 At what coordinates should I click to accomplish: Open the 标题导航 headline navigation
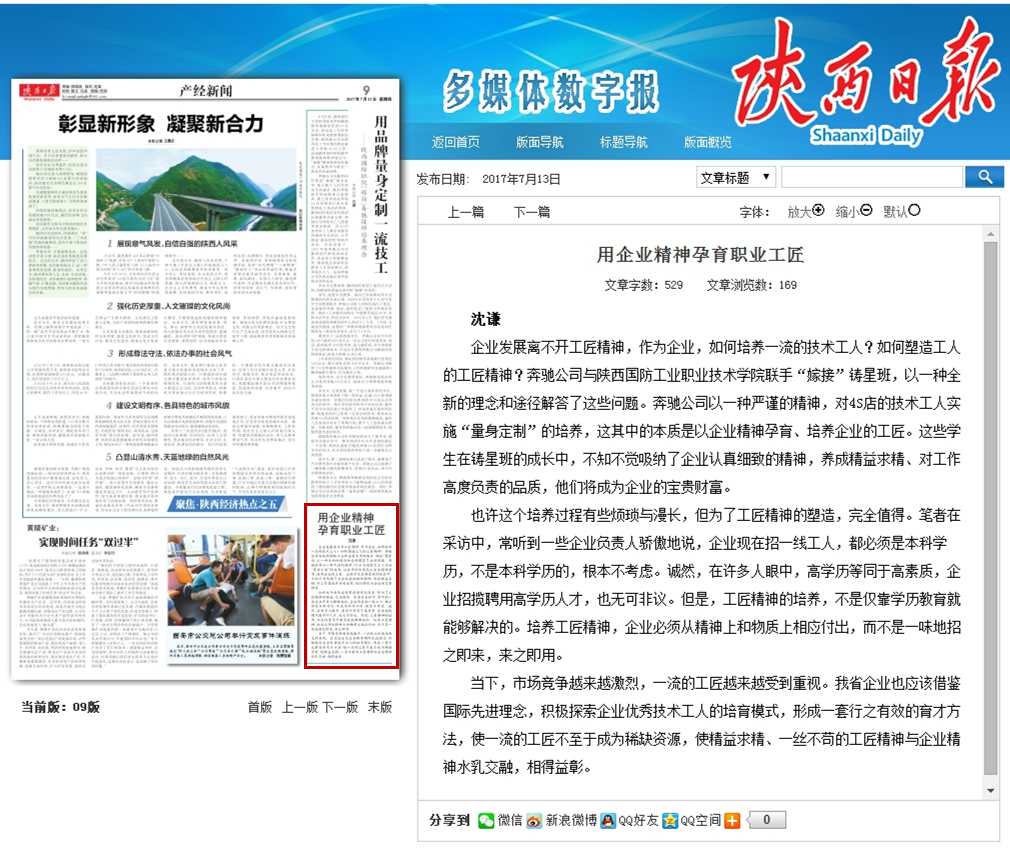[x=623, y=140]
